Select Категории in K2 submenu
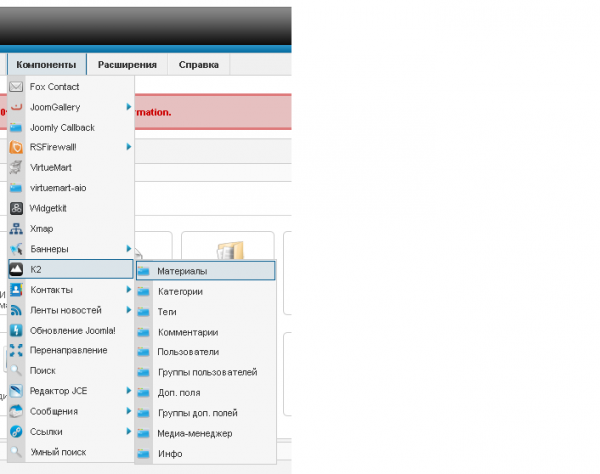This screenshot has width=600, height=474. [x=205, y=292]
